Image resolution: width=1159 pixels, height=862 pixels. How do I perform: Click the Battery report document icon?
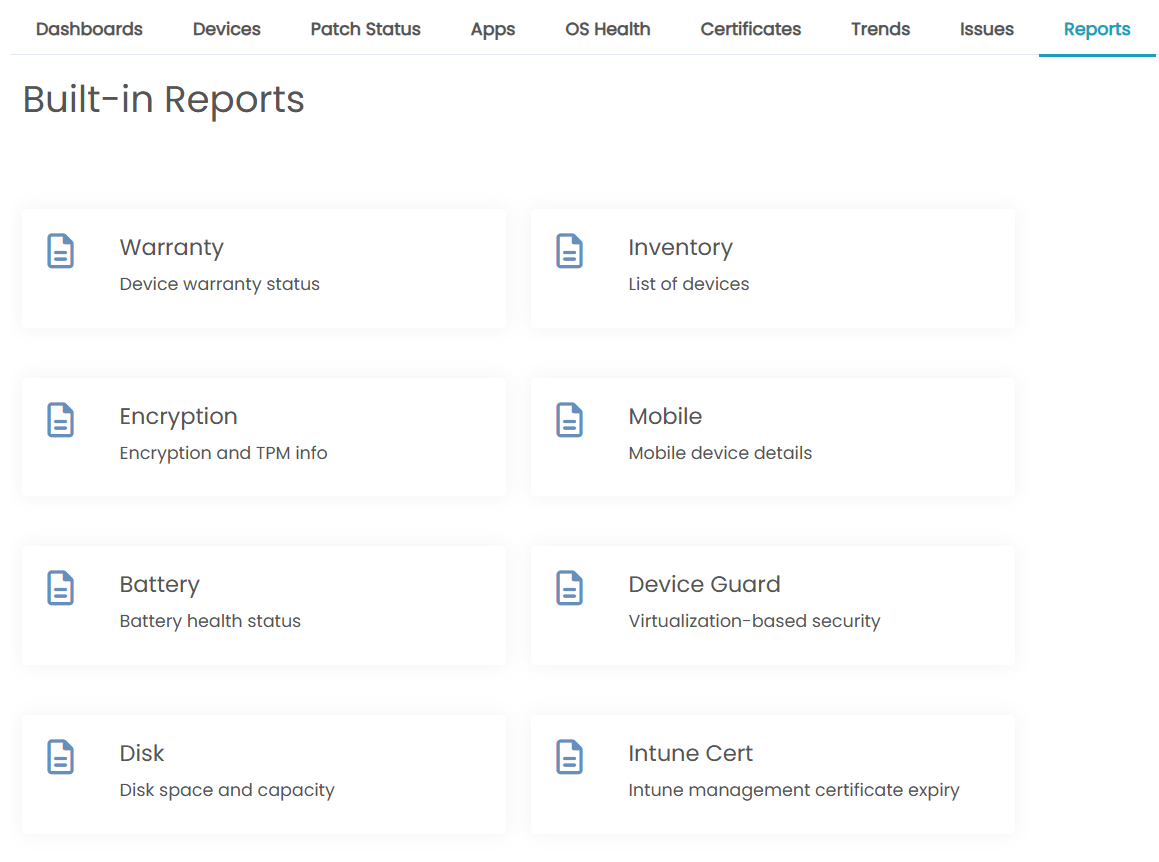click(61, 588)
